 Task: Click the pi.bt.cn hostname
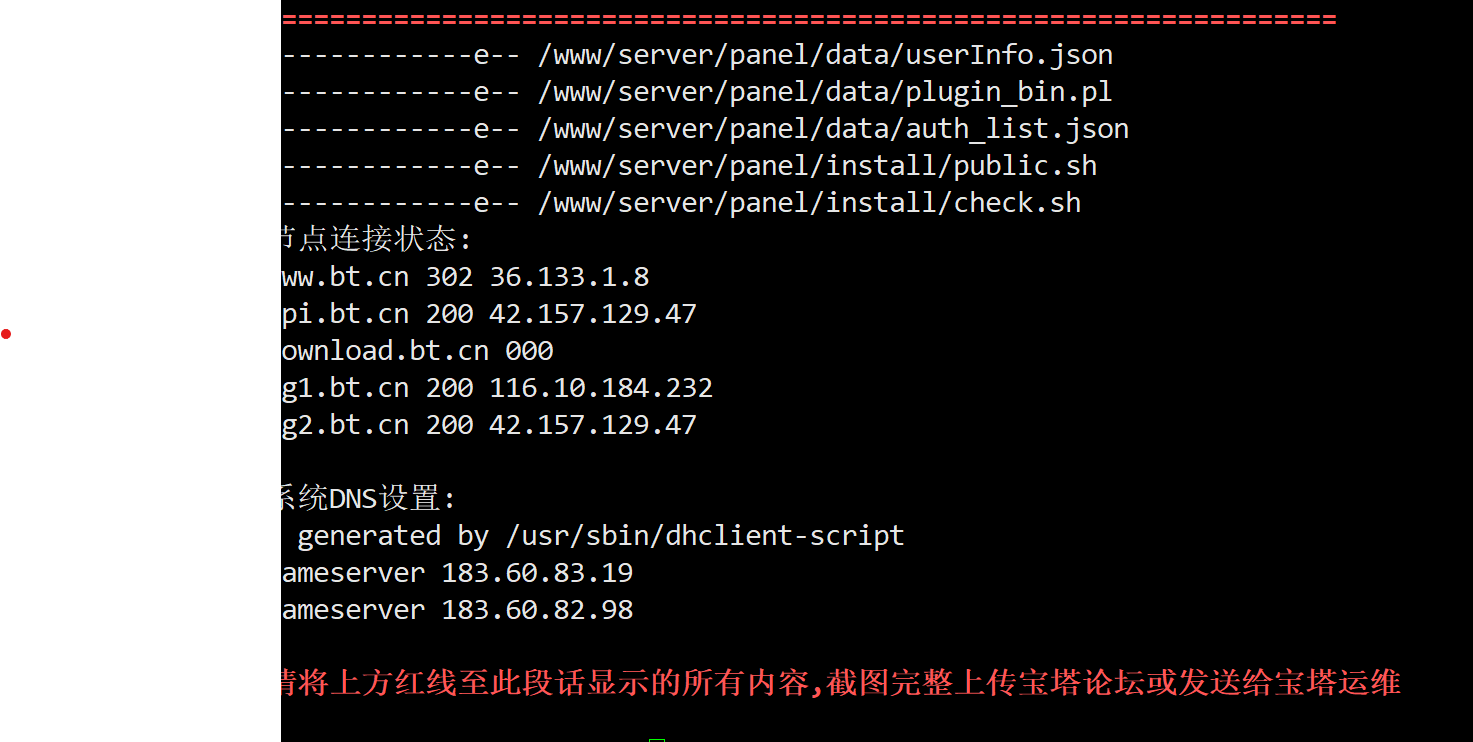[345, 314]
